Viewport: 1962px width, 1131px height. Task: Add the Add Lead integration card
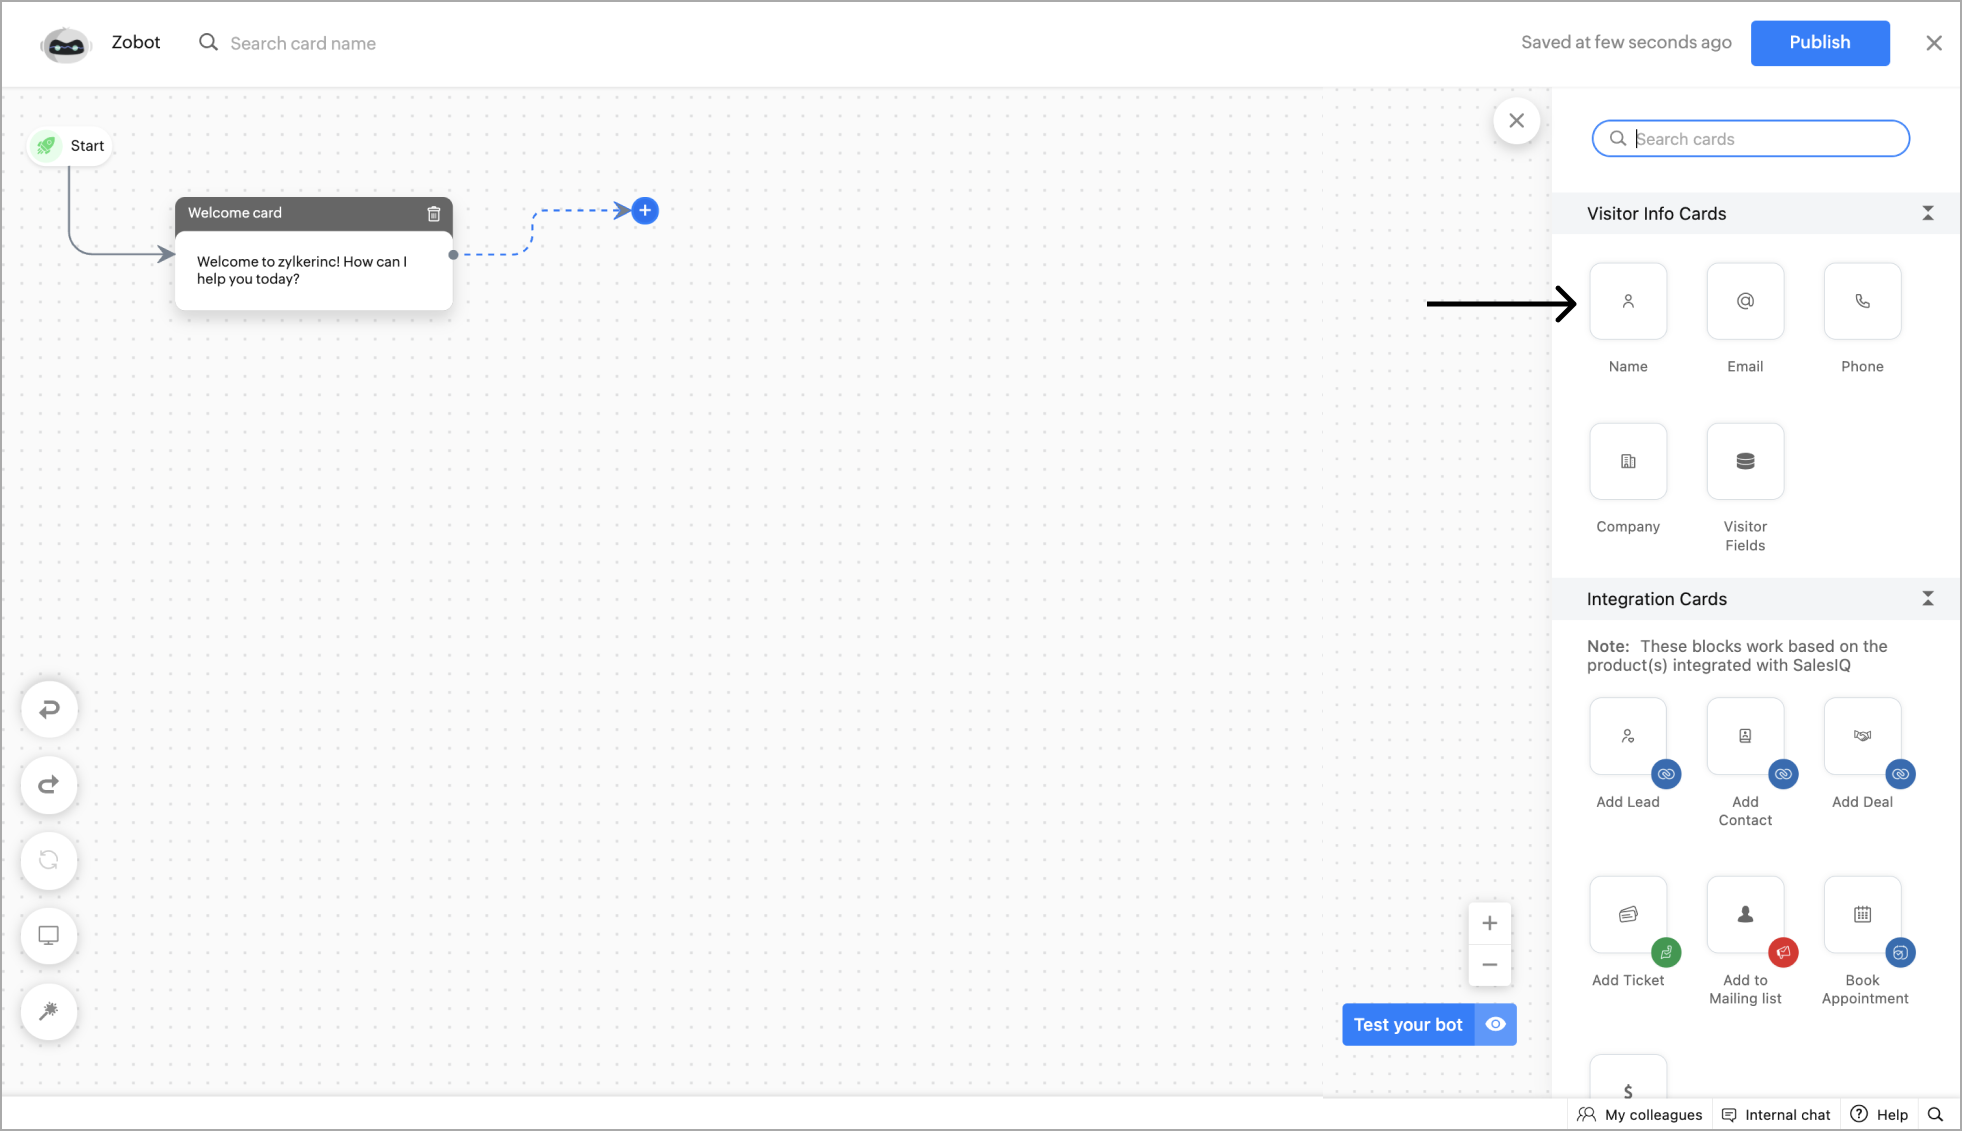1627,737
